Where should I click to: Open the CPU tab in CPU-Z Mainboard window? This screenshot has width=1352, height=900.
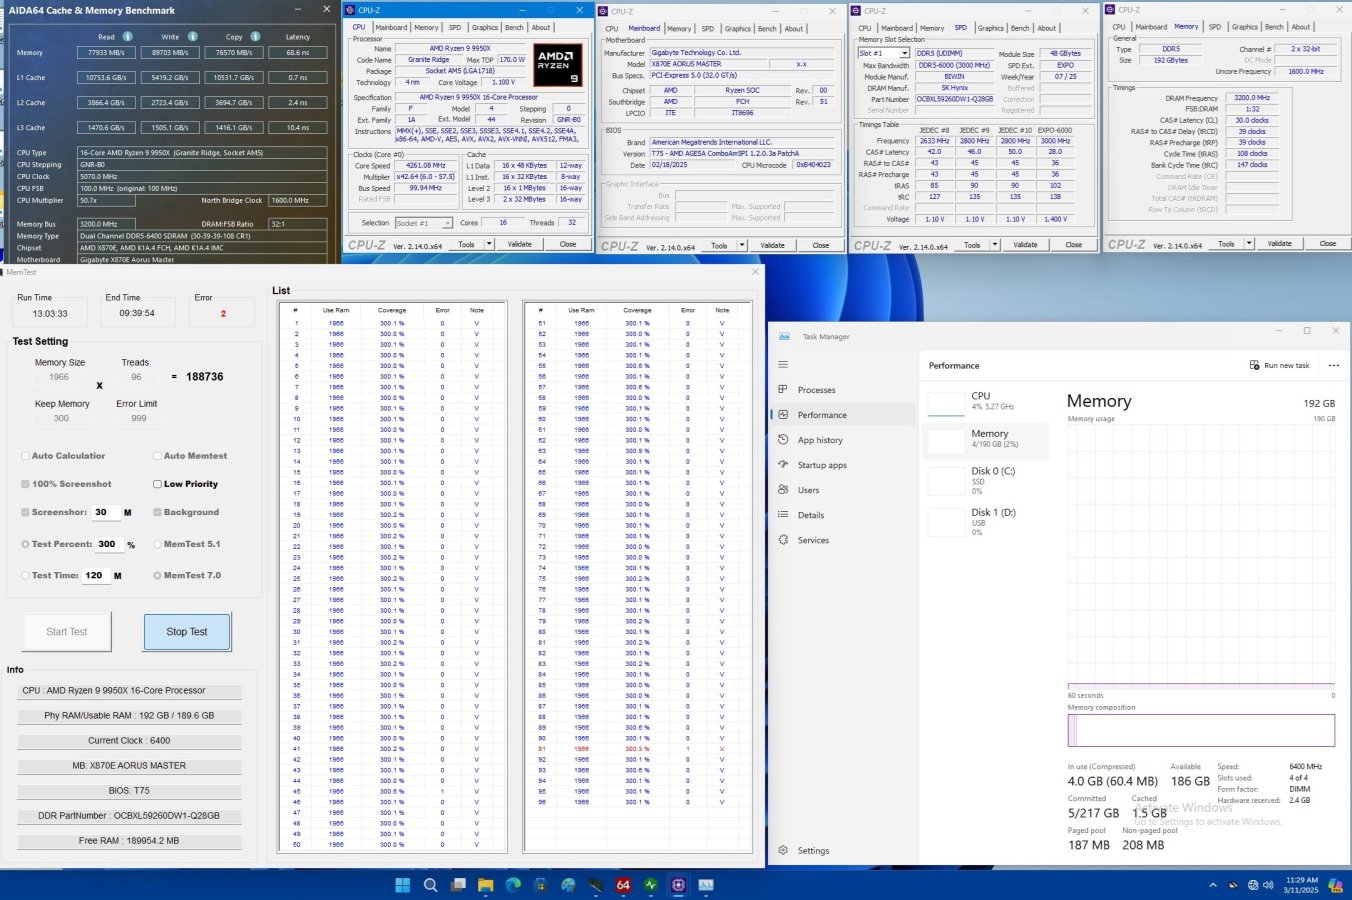click(612, 29)
